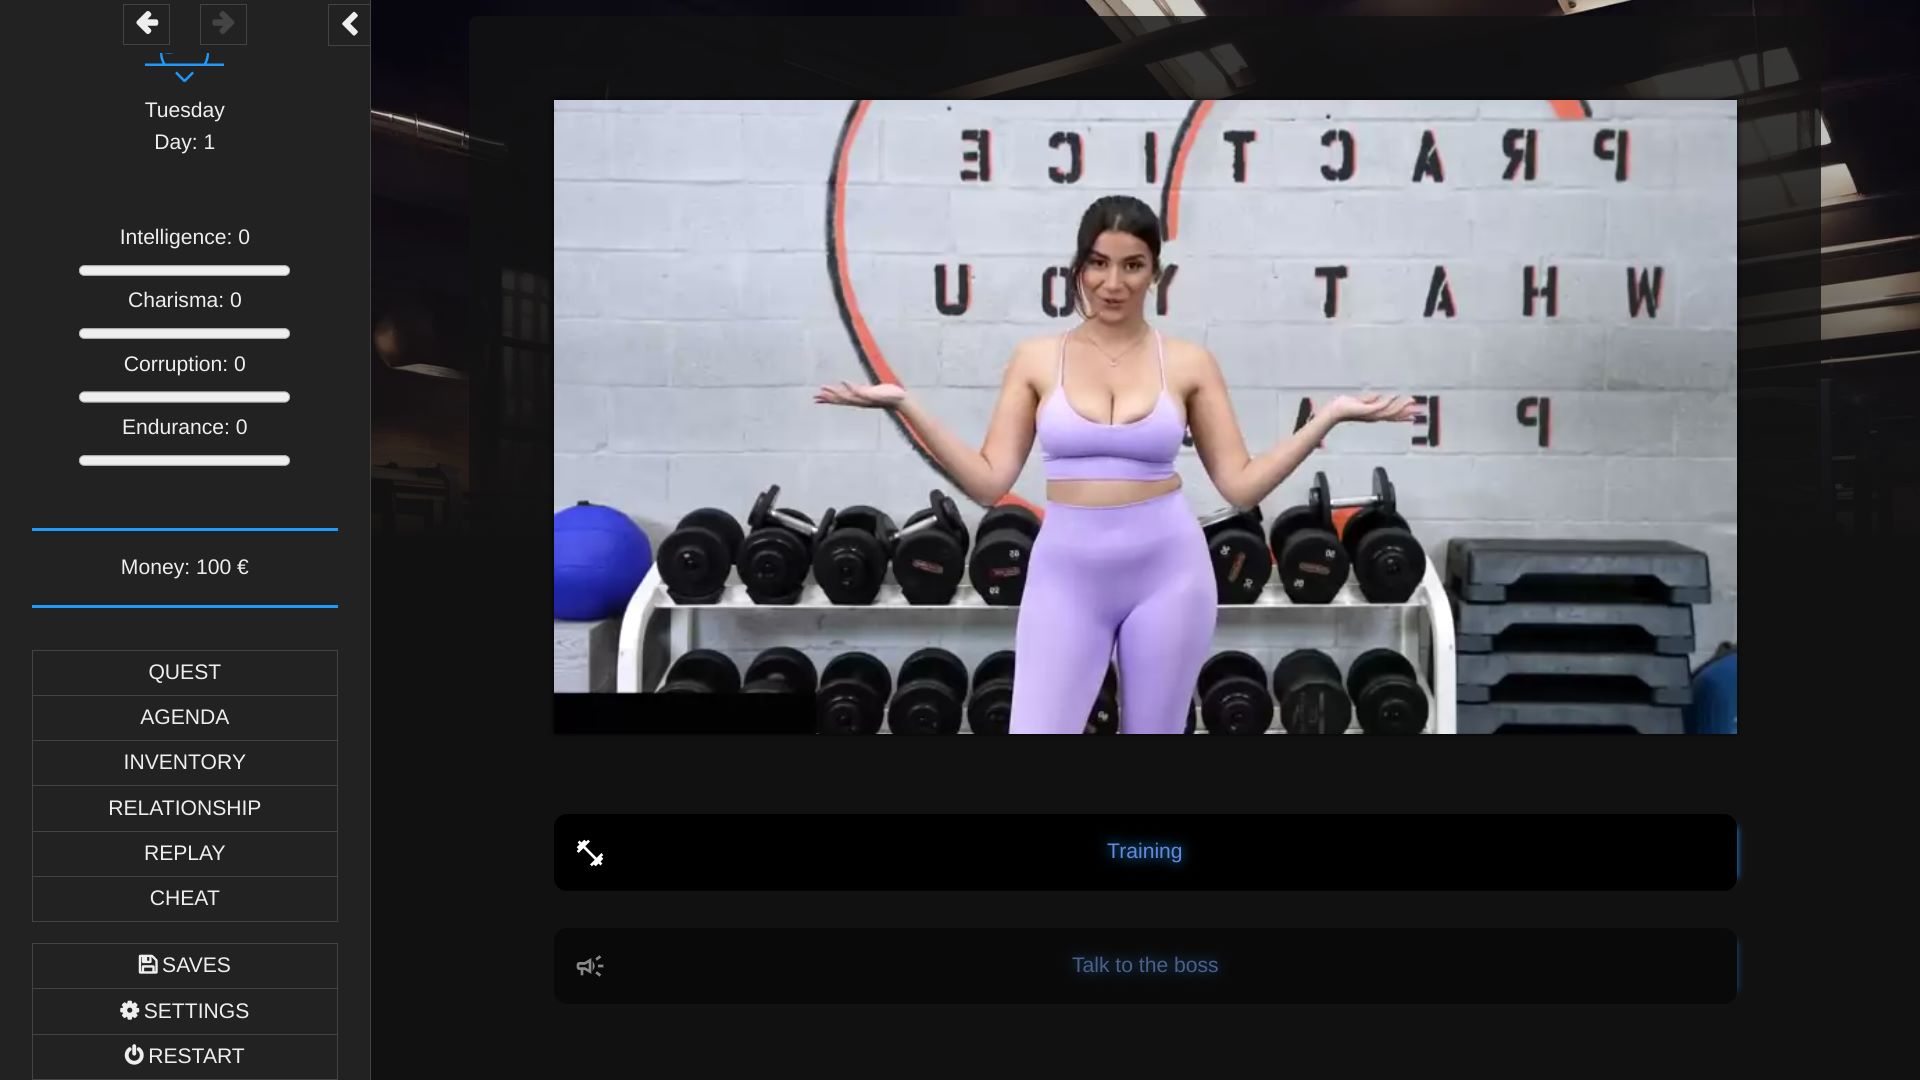Collapse the sidebar with chevron button
Image resolution: width=1920 pixels, height=1080 pixels.
coord(349,24)
